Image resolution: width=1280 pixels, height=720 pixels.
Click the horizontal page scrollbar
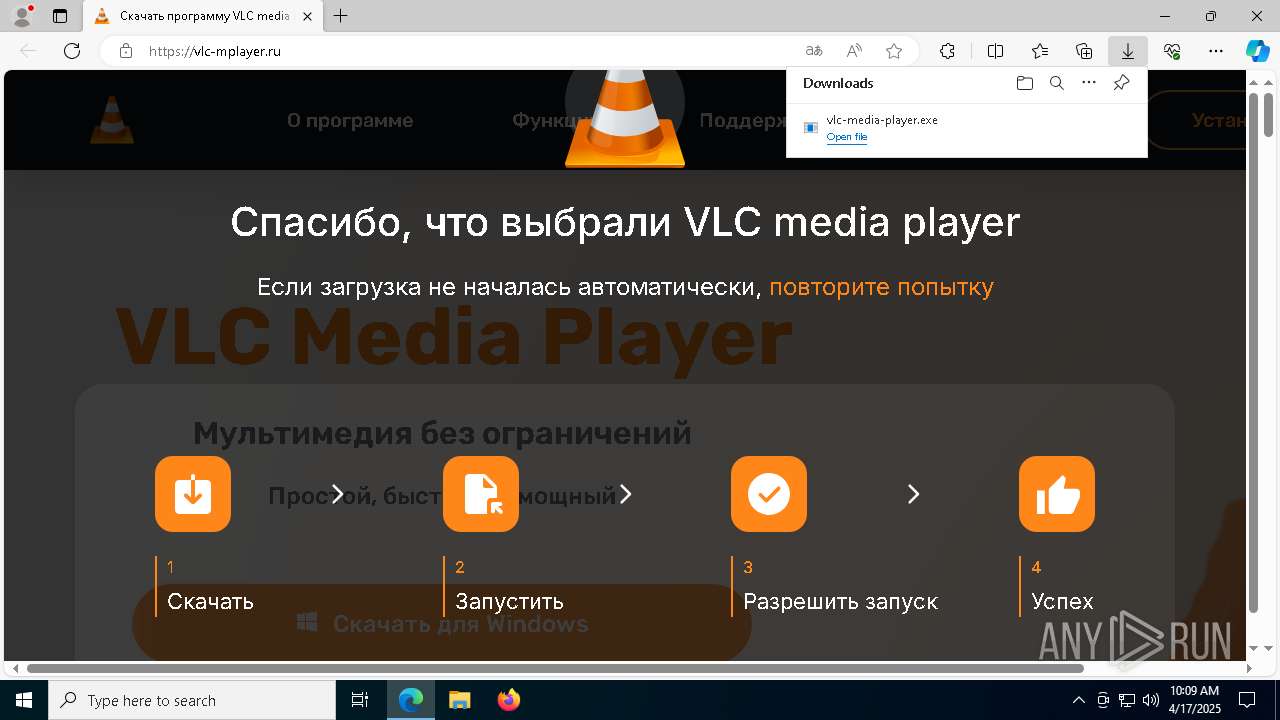tap(555, 668)
